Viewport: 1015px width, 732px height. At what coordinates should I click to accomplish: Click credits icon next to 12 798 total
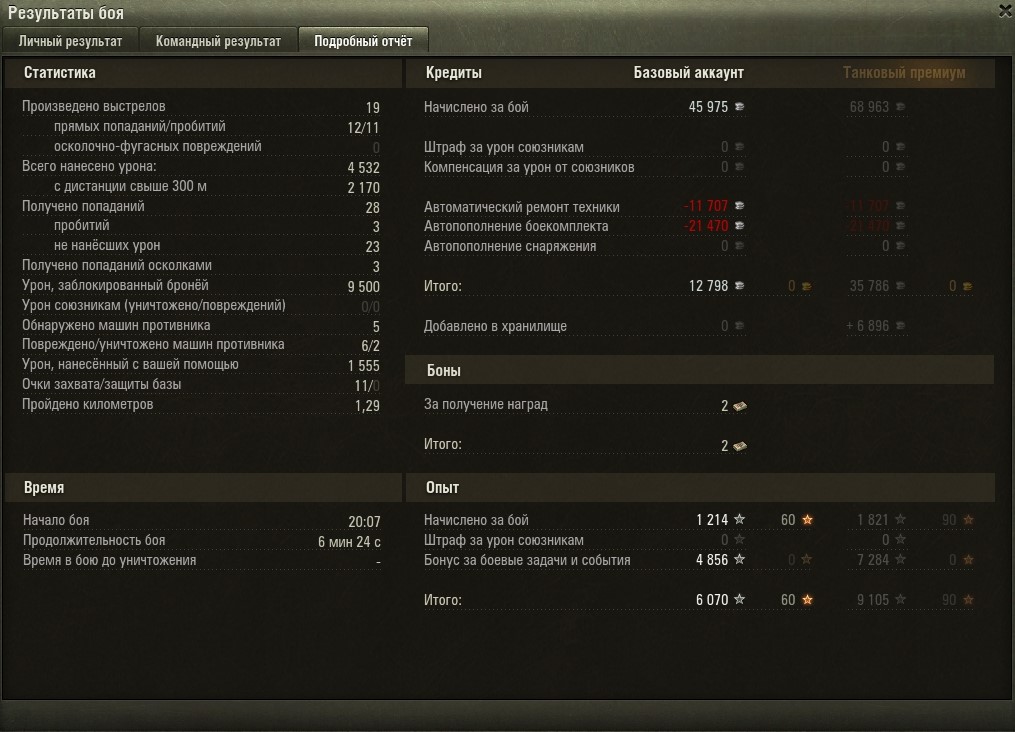click(739, 285)
